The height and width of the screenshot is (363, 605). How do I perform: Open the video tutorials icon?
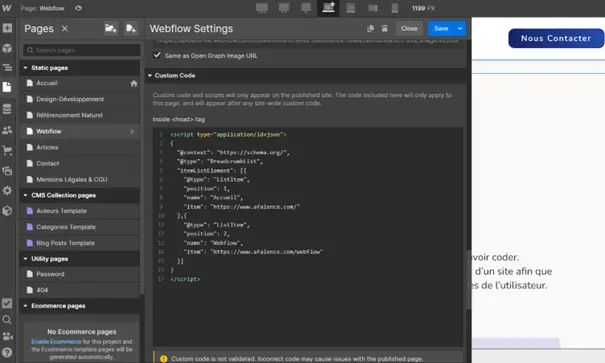click(7, 336)
